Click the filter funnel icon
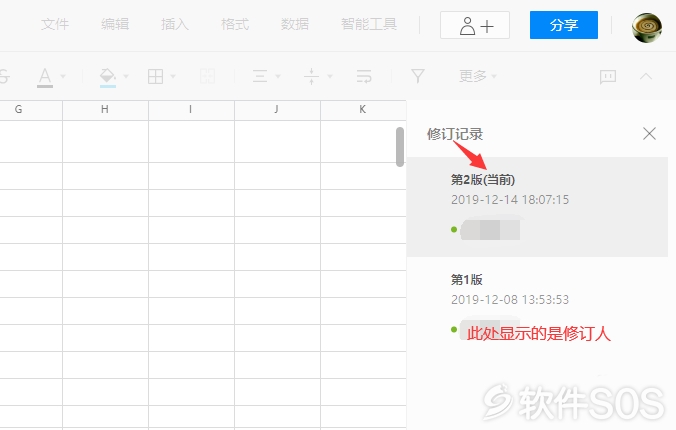 tap(418, 76)
